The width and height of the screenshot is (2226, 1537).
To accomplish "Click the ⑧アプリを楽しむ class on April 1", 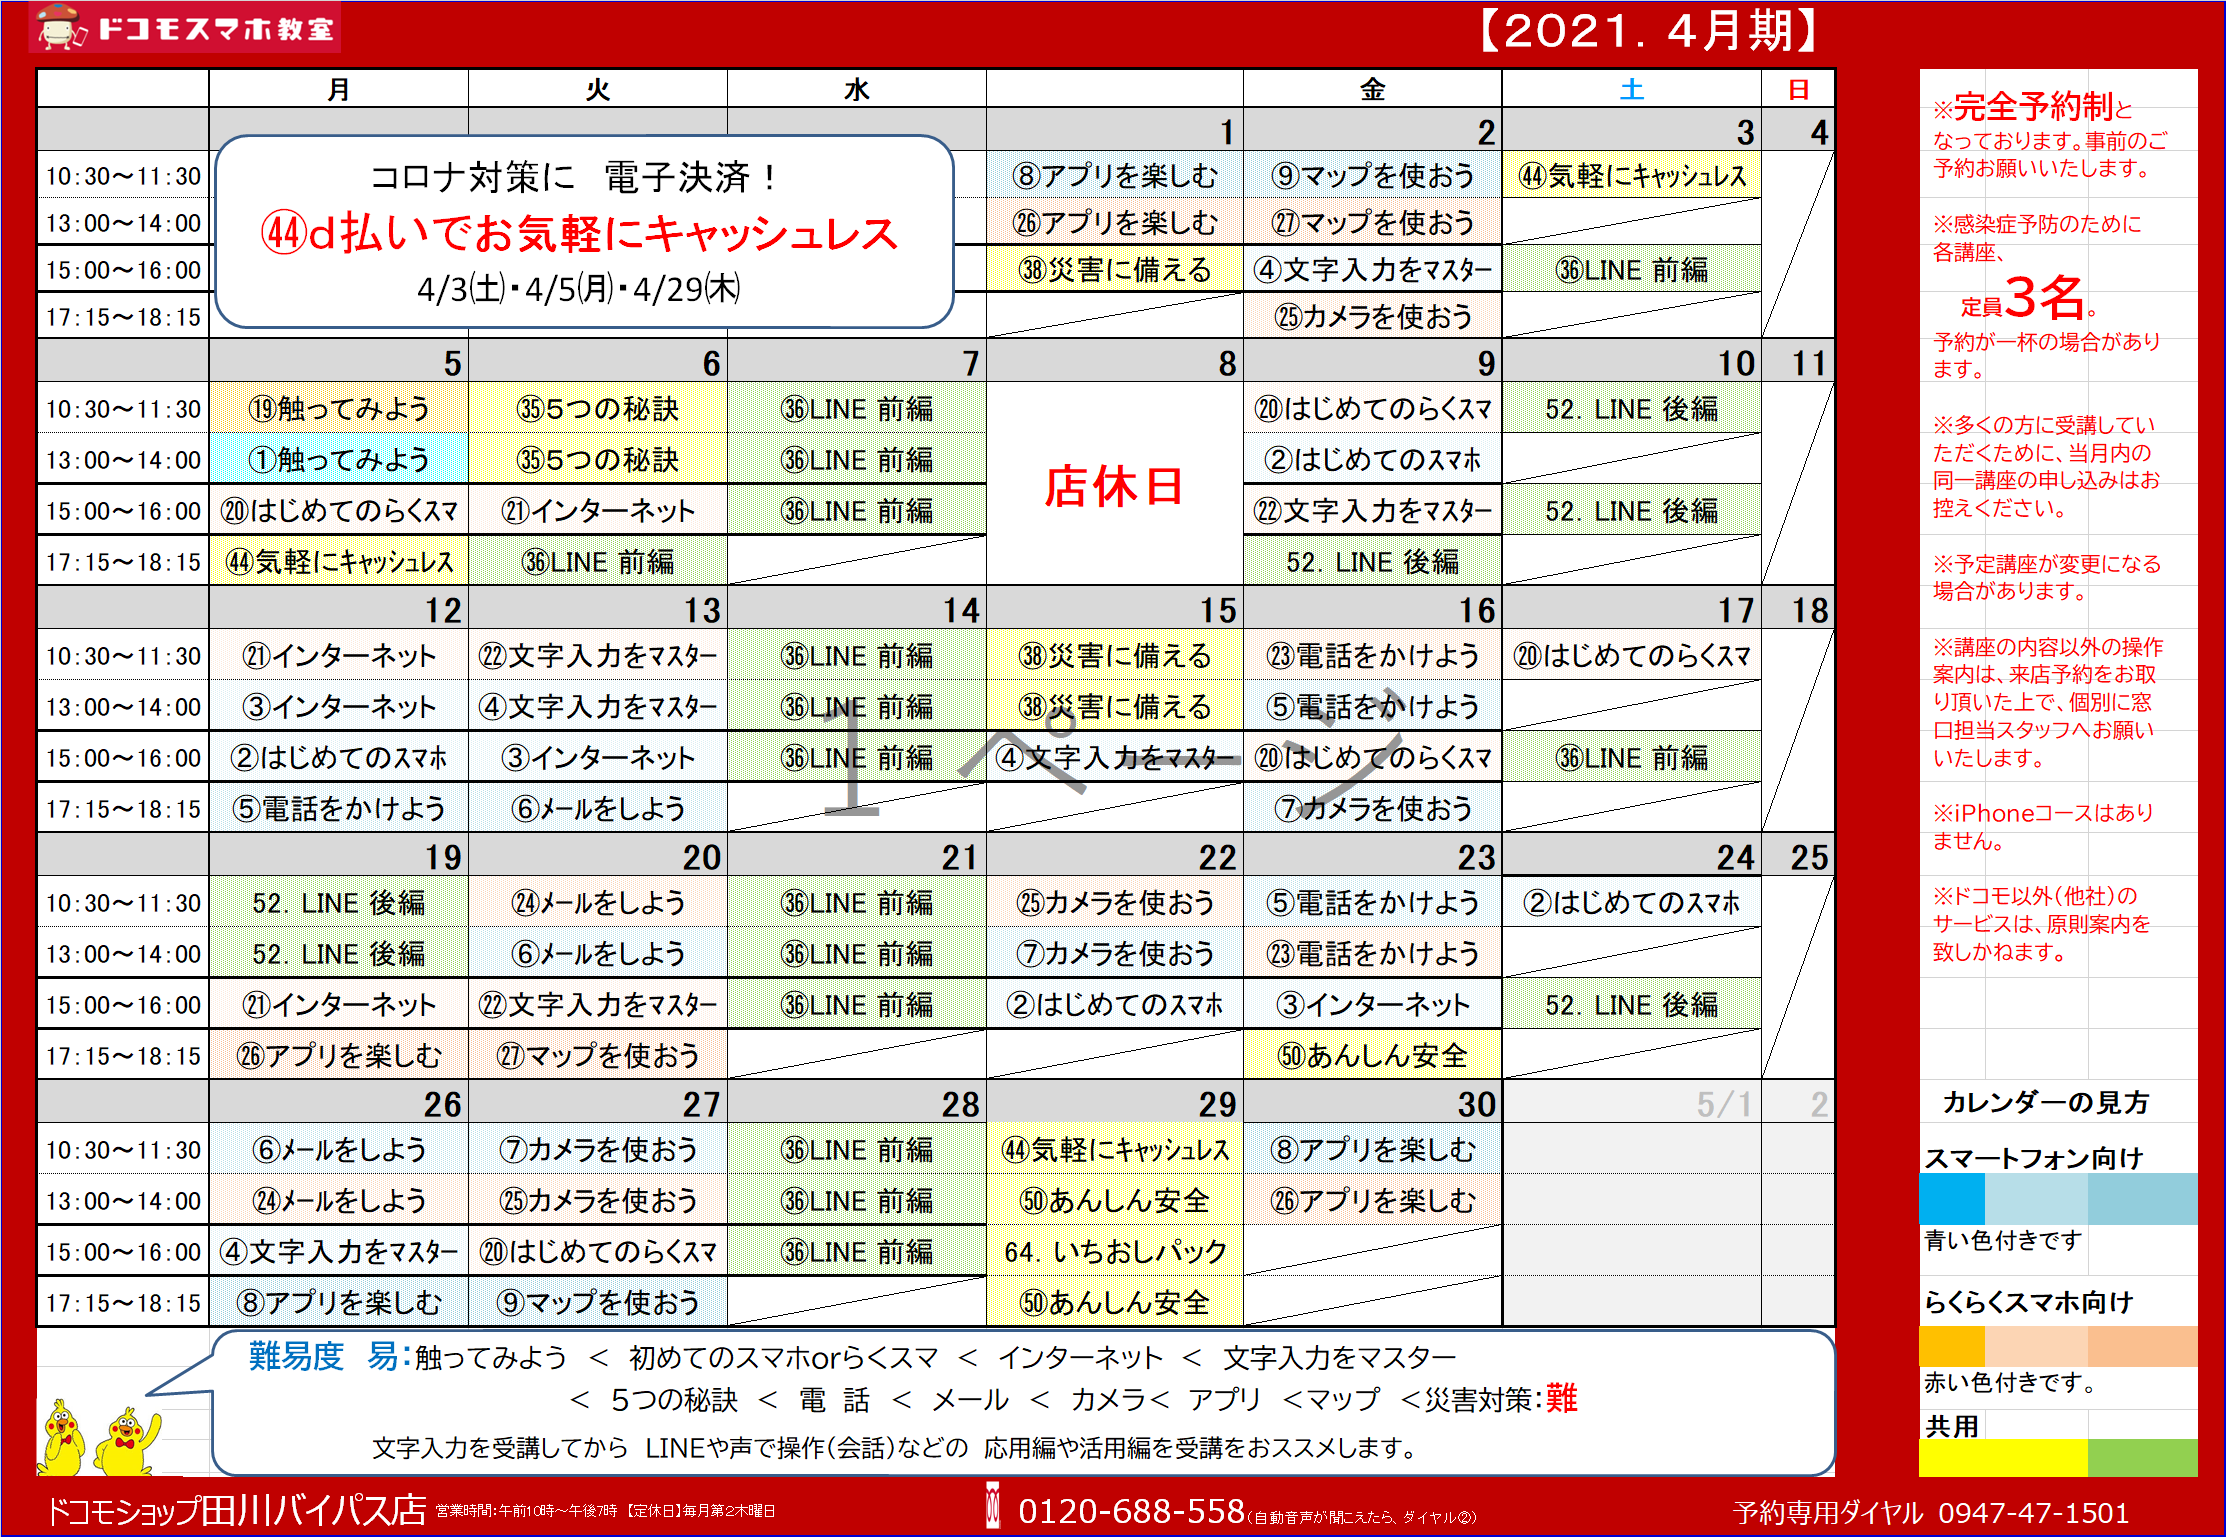I will tap(1114, 176).
